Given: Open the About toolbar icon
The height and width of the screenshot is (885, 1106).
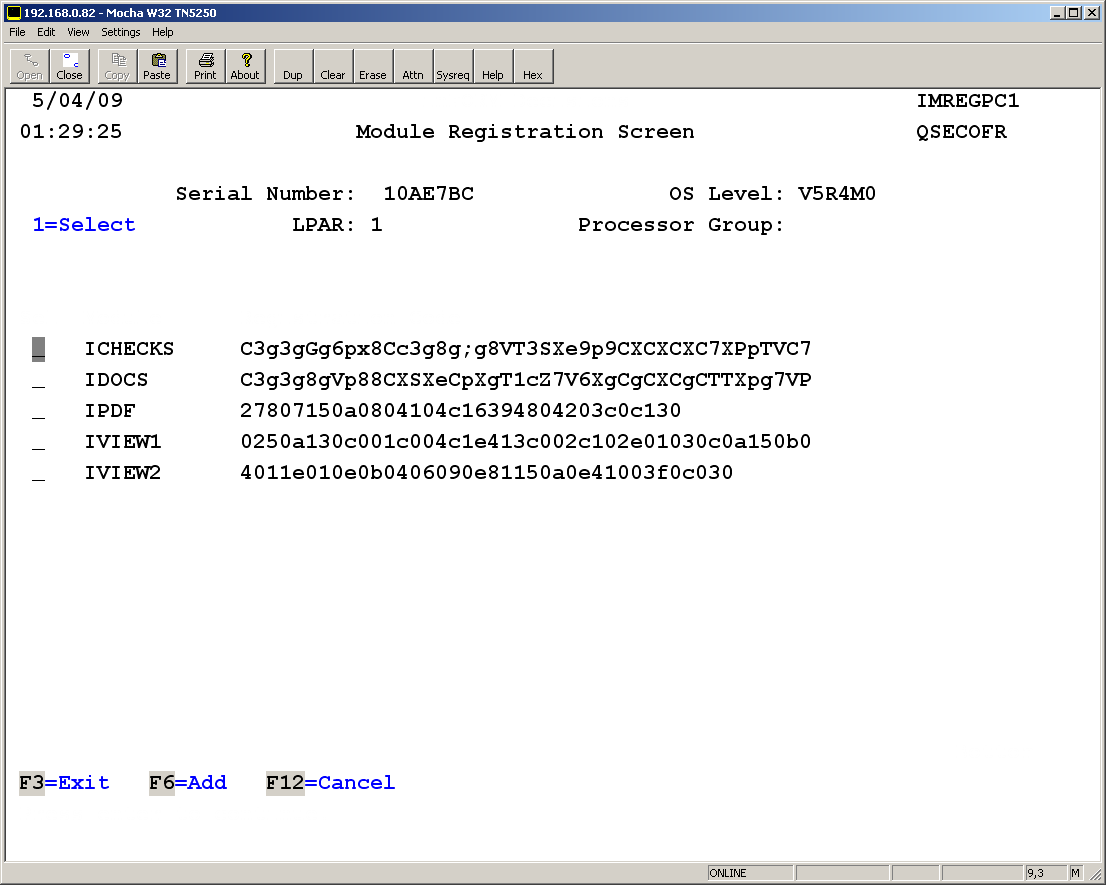Looking at the screenshot, I should (245, 66).
